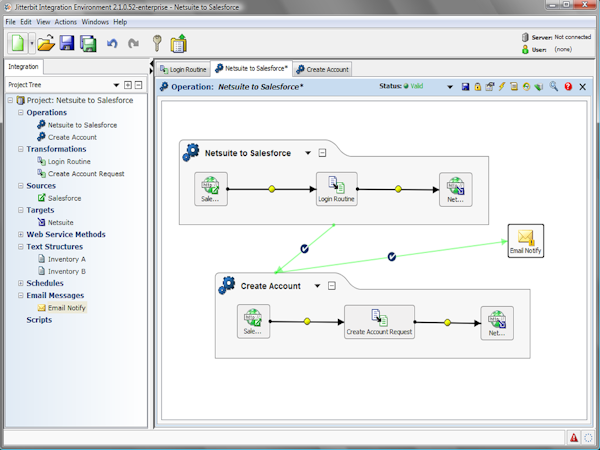Open the dropdown arrow beside New icon

tap(32, 43)
